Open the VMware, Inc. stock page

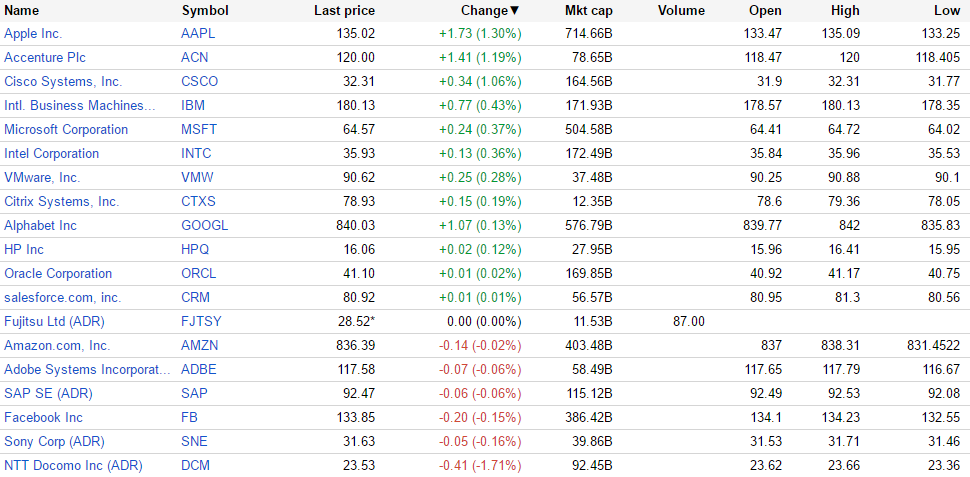pyautogui.click(x=42, y=178)
